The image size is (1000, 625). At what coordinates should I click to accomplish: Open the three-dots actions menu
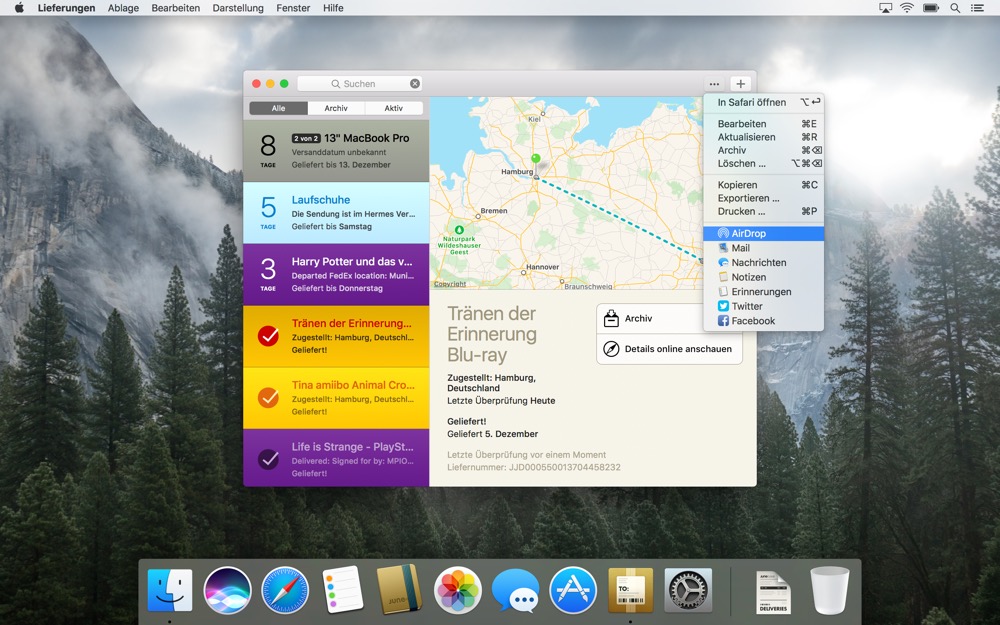tap(714, 84)
